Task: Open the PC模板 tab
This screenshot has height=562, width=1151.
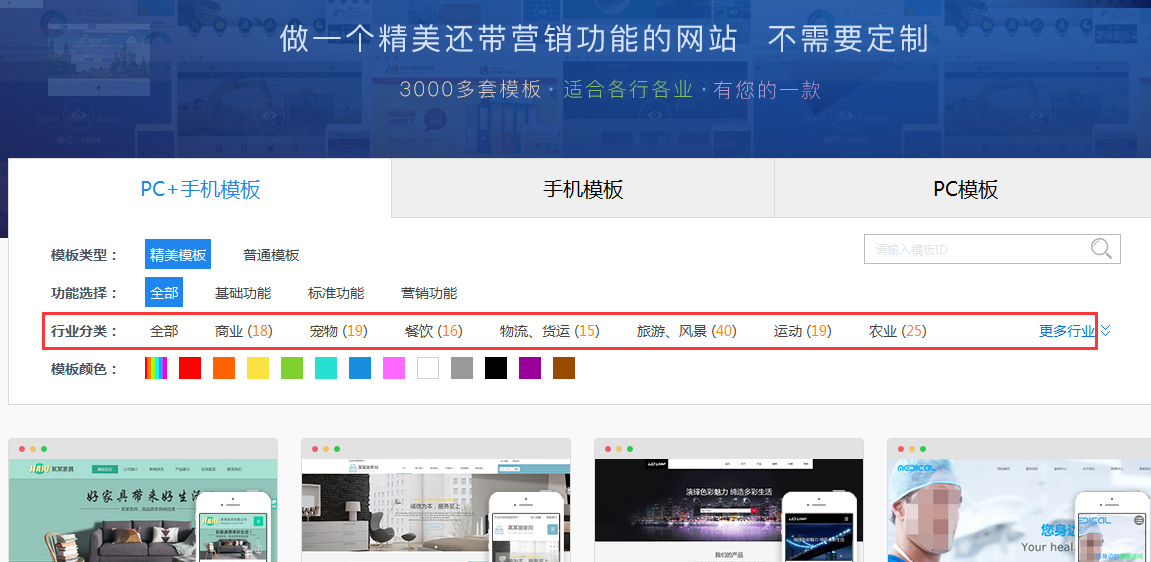Action: click(965, 189)
